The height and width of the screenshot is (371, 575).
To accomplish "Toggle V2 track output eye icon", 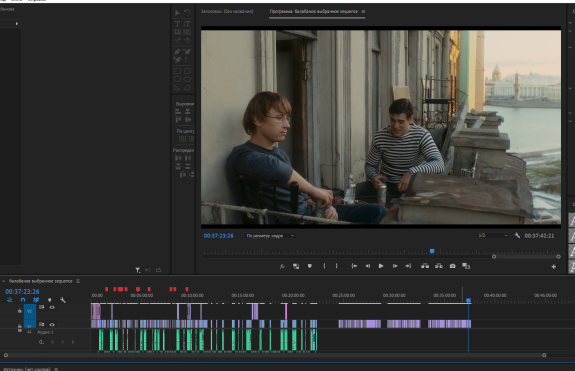I will point(52,308).
